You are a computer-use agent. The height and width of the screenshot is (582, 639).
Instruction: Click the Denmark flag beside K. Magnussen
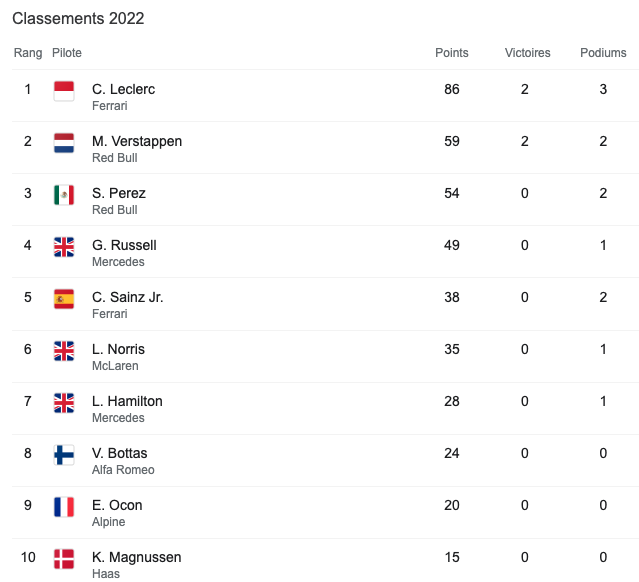[x=64, y=559]
